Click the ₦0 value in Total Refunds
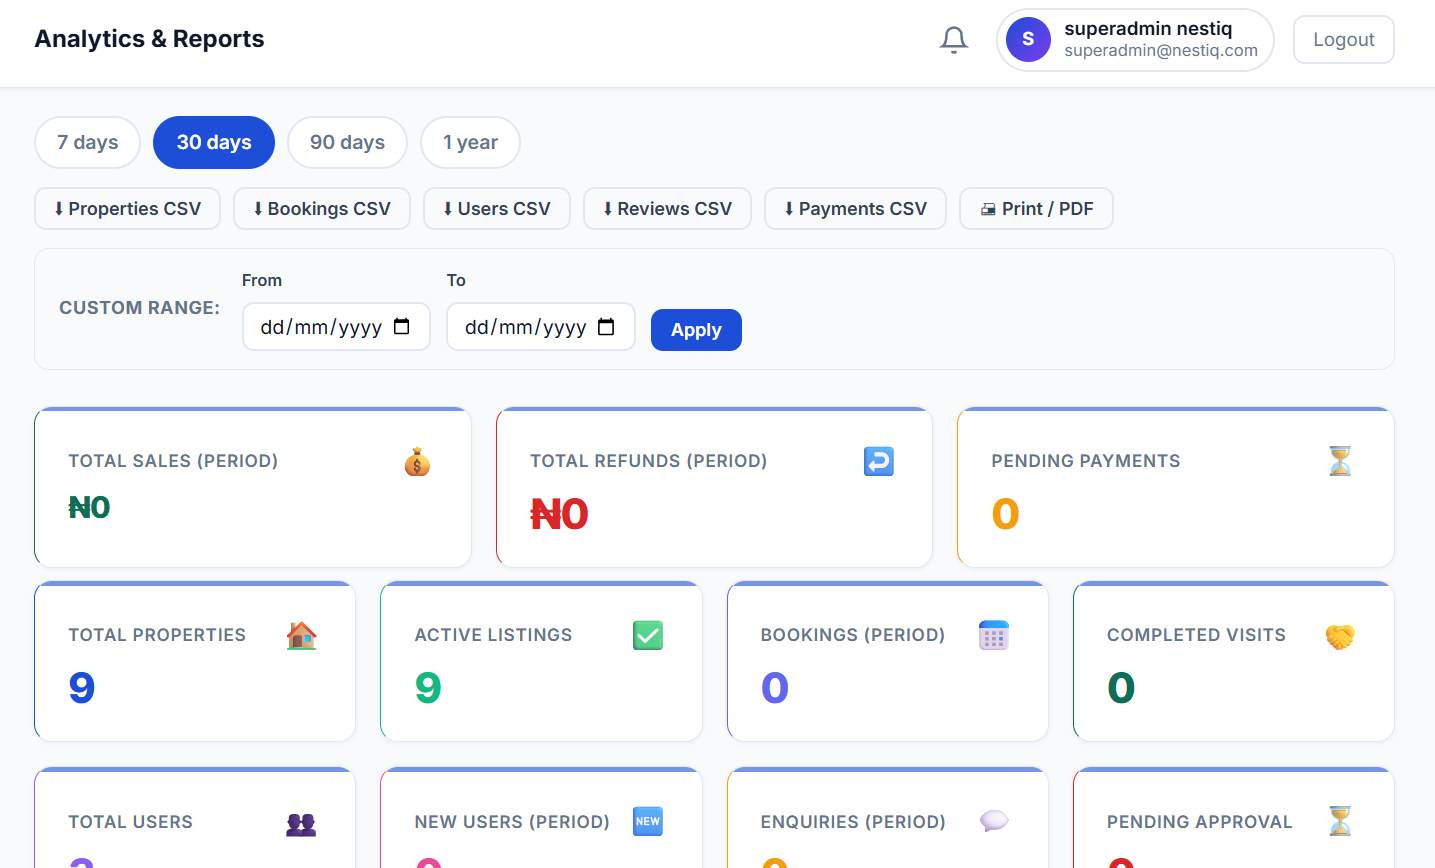The image size is (1435, 868). (559, 515)
